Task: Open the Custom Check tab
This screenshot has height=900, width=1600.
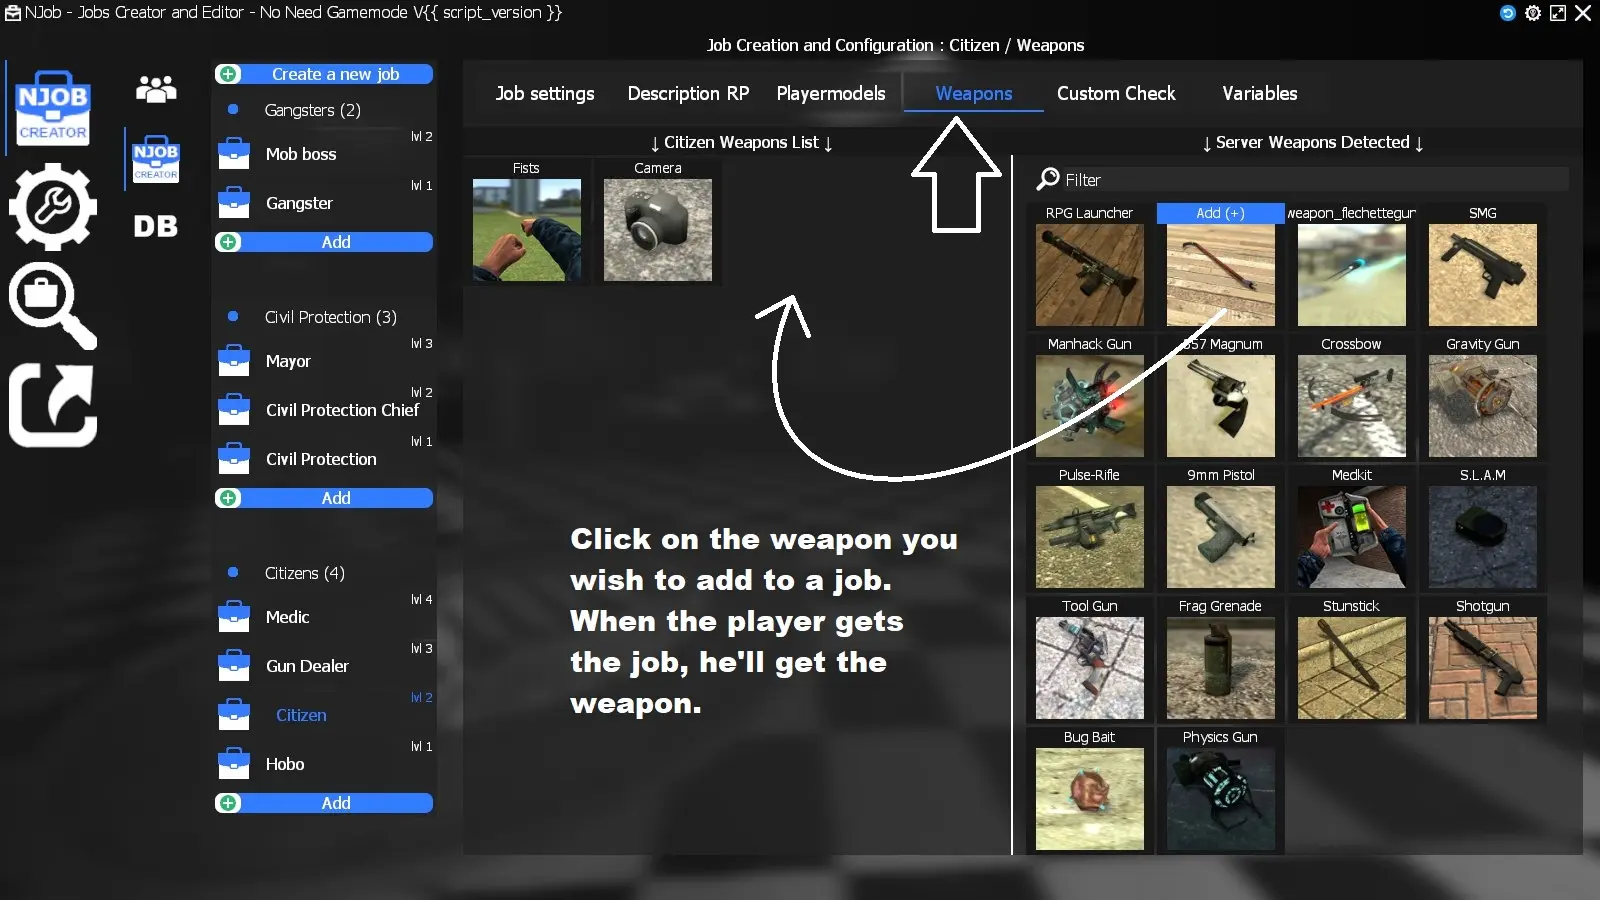Action: point(1116,93)
